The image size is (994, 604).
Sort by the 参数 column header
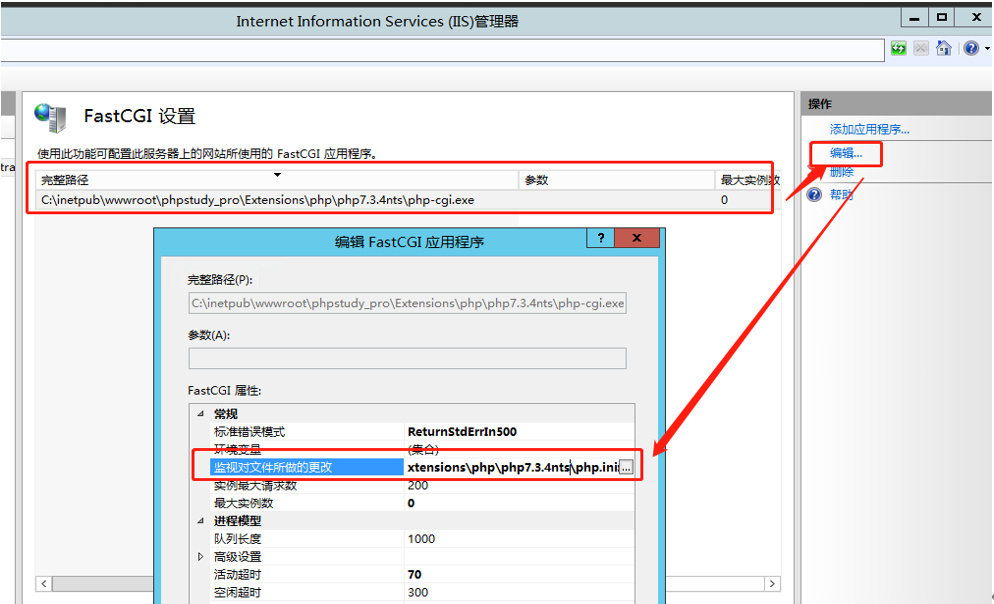[617, 180]
